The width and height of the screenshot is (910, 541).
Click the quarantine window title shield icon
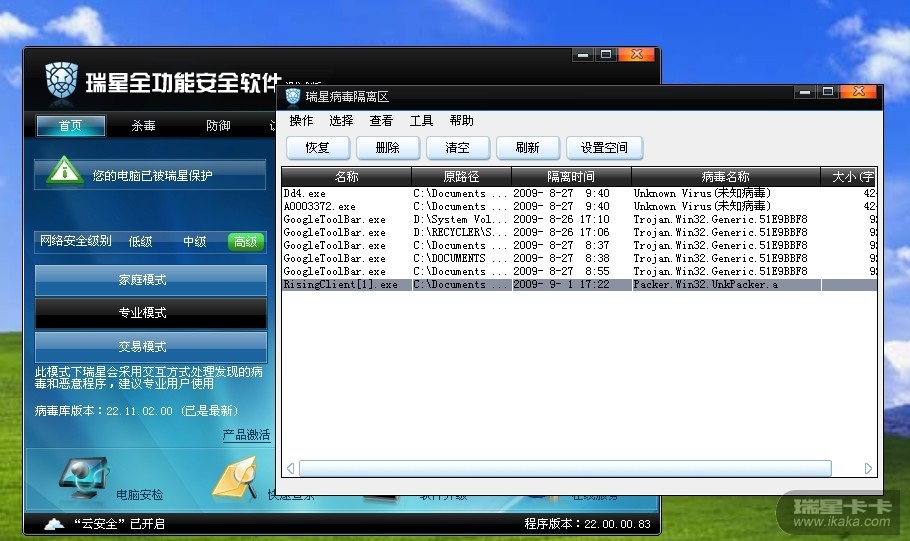(293, 96)
